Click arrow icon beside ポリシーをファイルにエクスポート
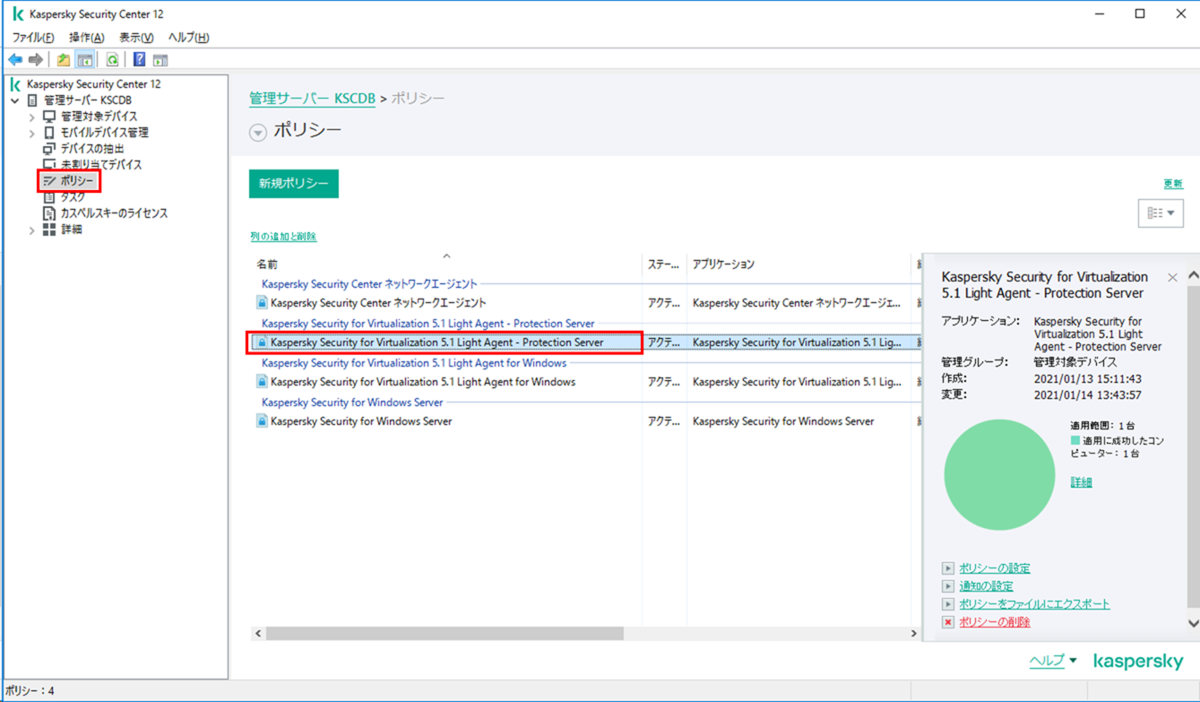 tap(948, 604)
